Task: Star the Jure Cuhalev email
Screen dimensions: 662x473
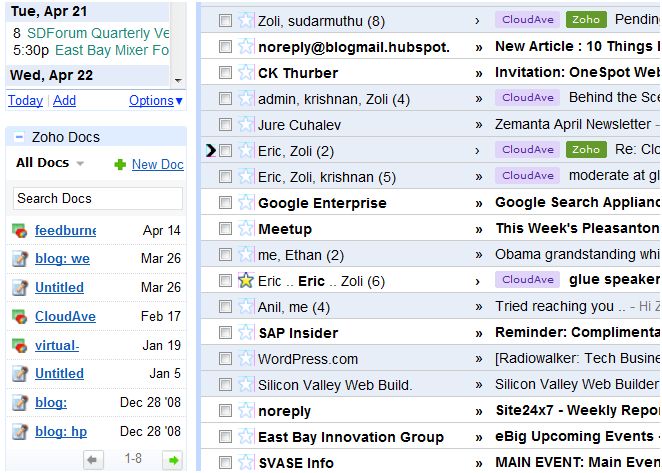Action: pos(246,125)
